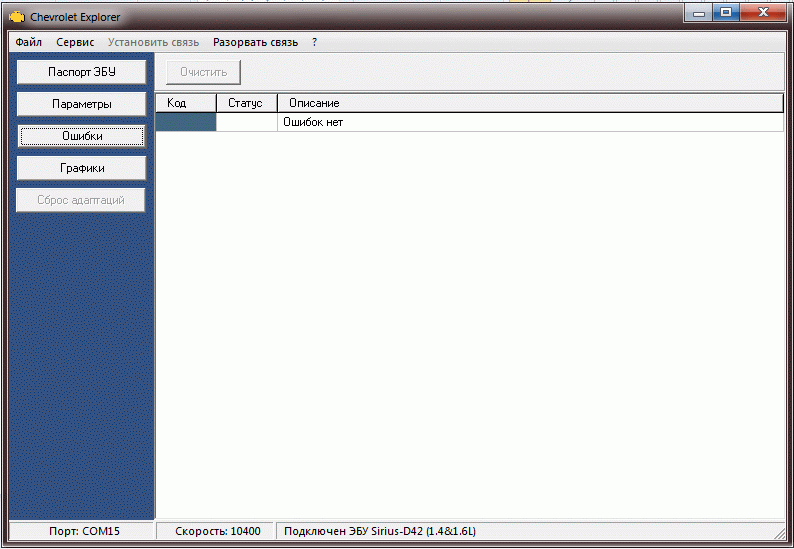Select the Ошибки button

click(82, 136)
